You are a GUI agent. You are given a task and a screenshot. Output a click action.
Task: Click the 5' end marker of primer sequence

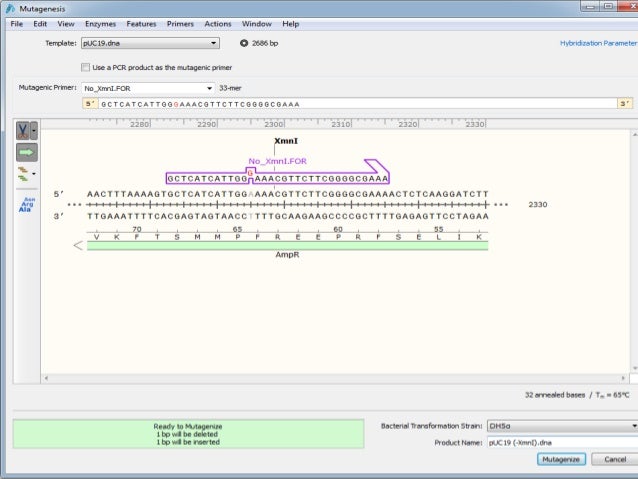pos(90,104)
